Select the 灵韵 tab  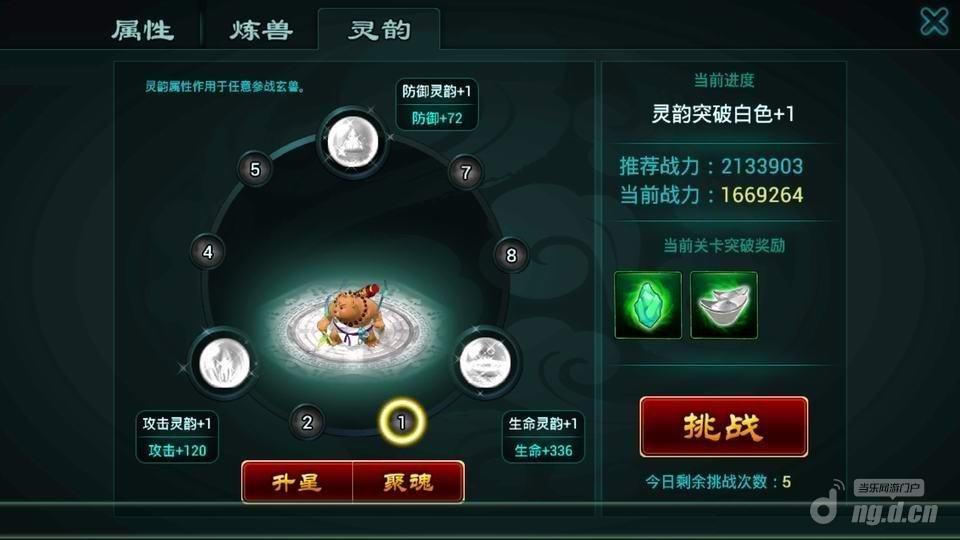[x=379, y=30]
